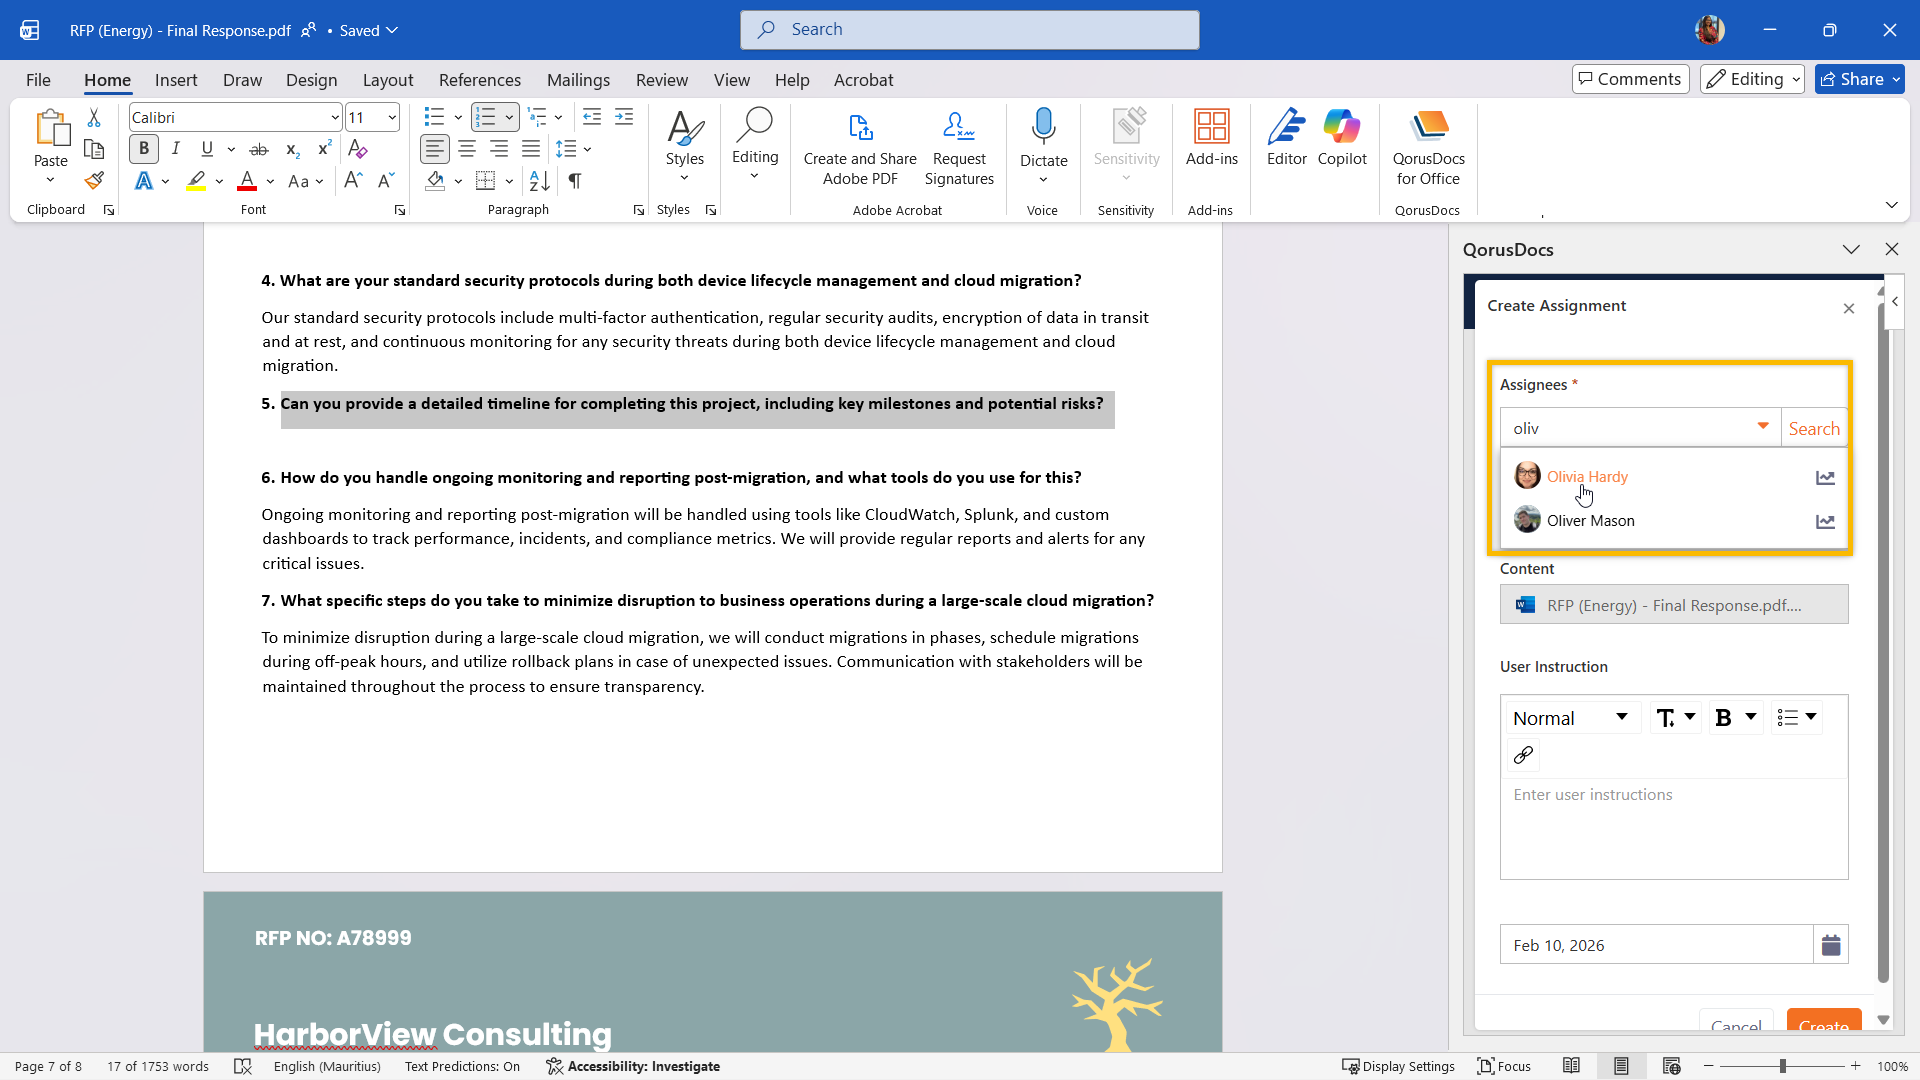Open the References ribbon tab

click(479, 80)
